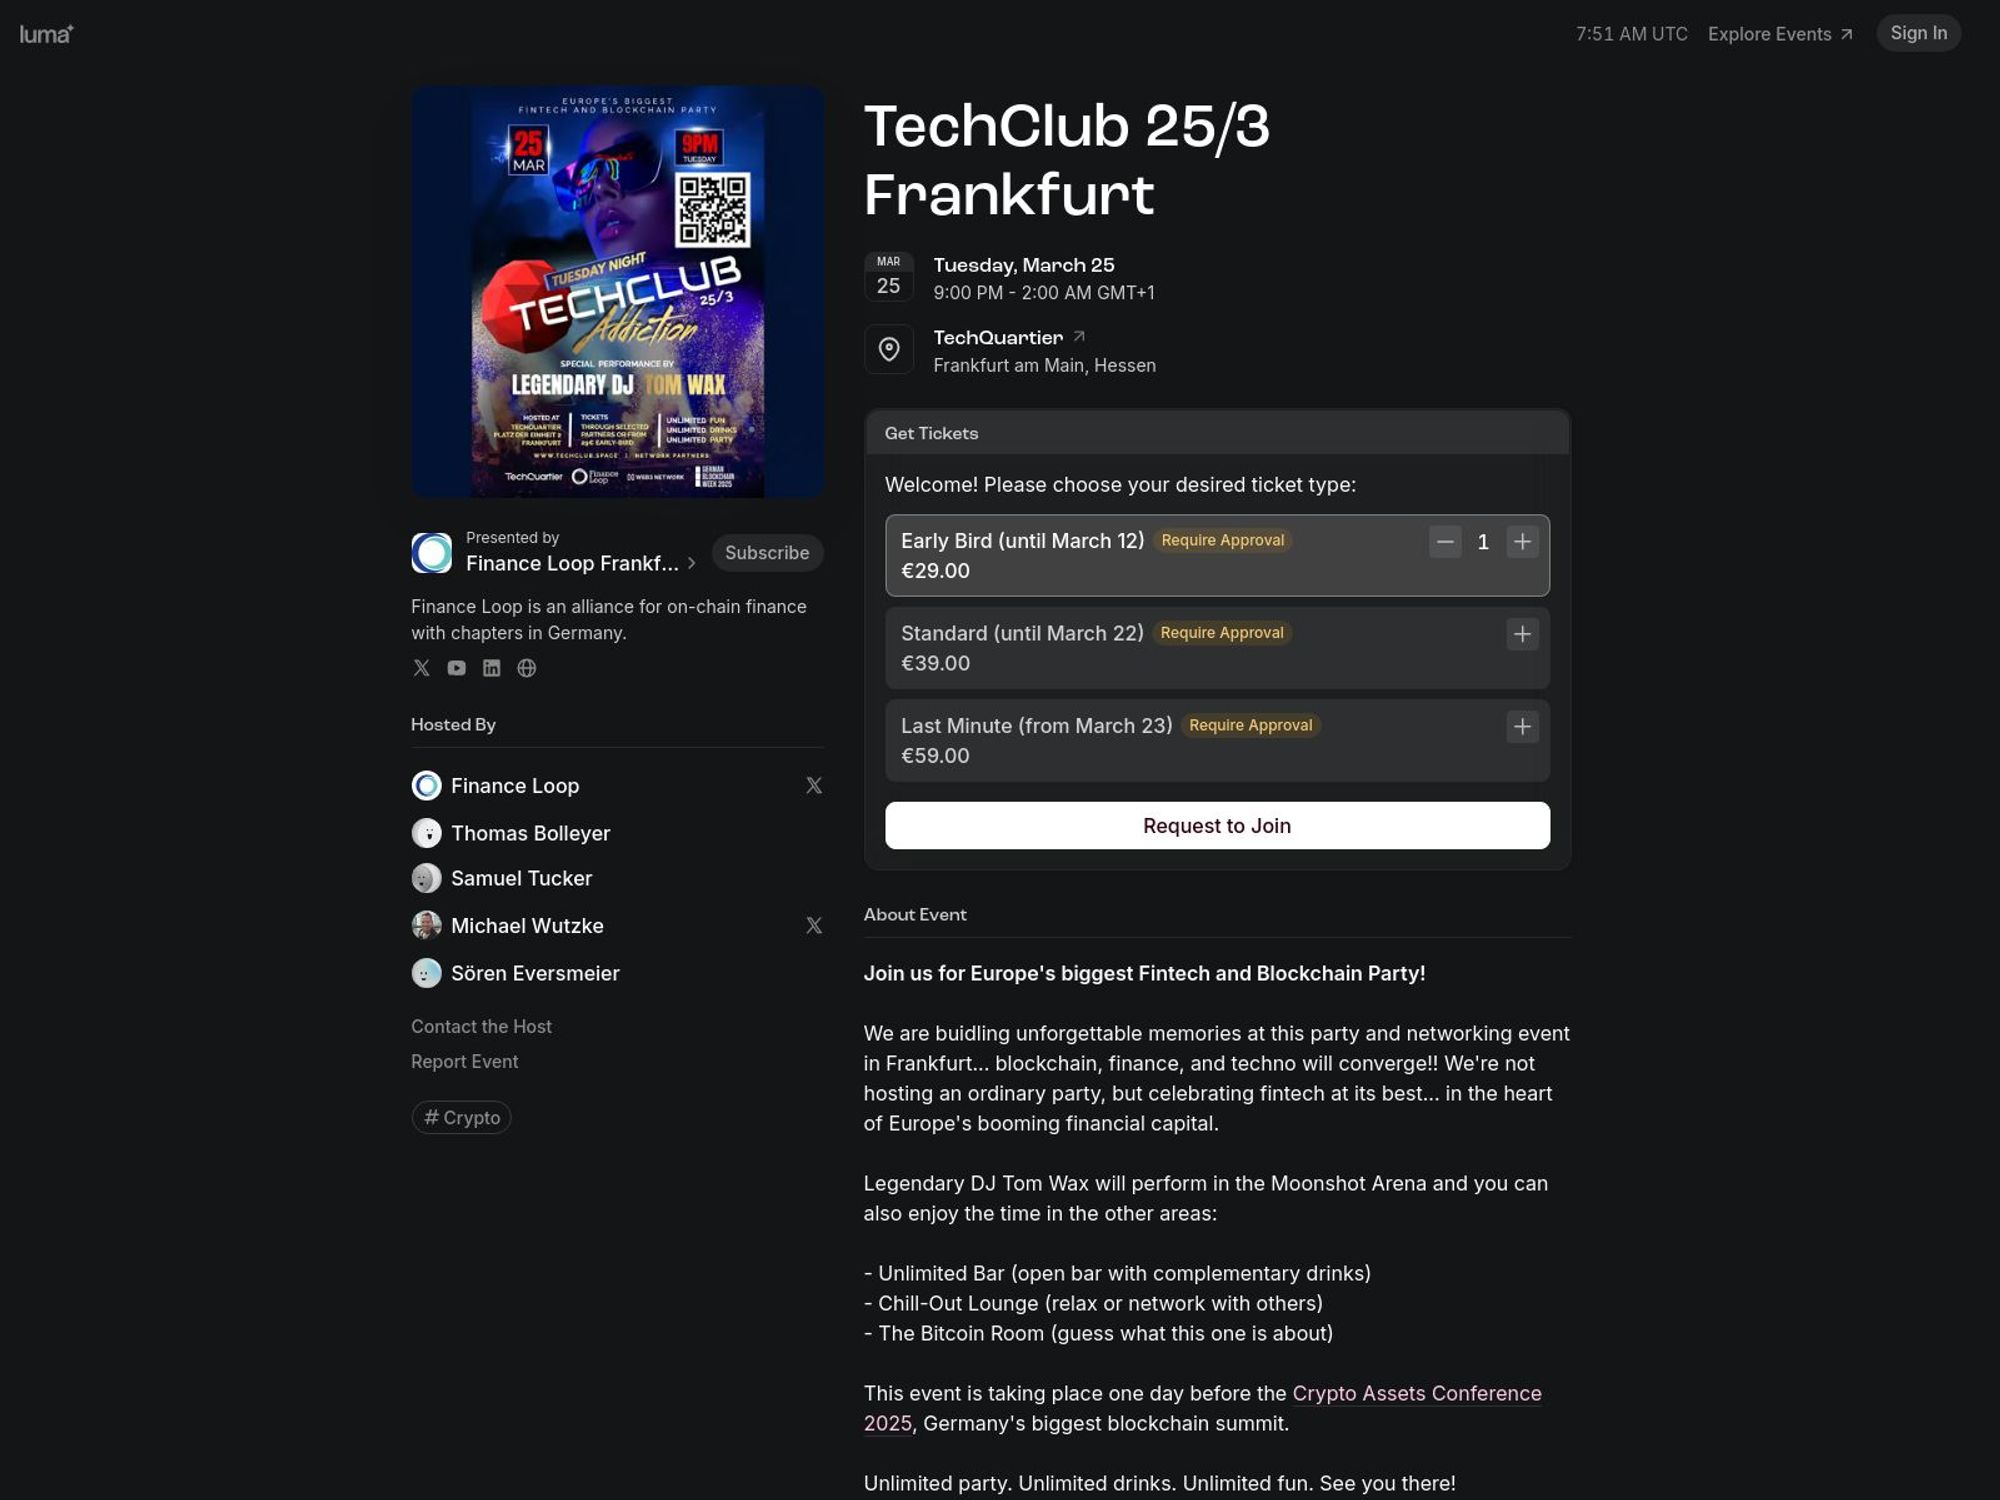Select the Standard ticket option

[1217, 648]
